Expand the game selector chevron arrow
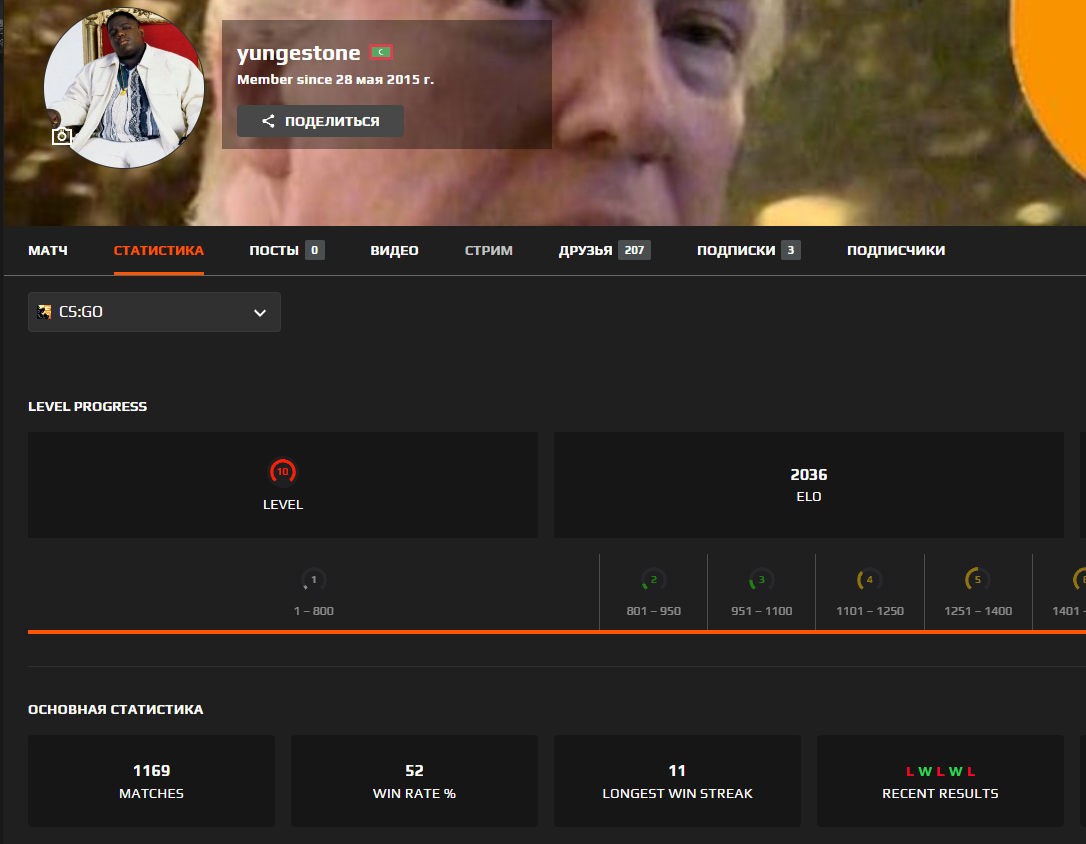1086x844 pixels. [x=260, y=313]
